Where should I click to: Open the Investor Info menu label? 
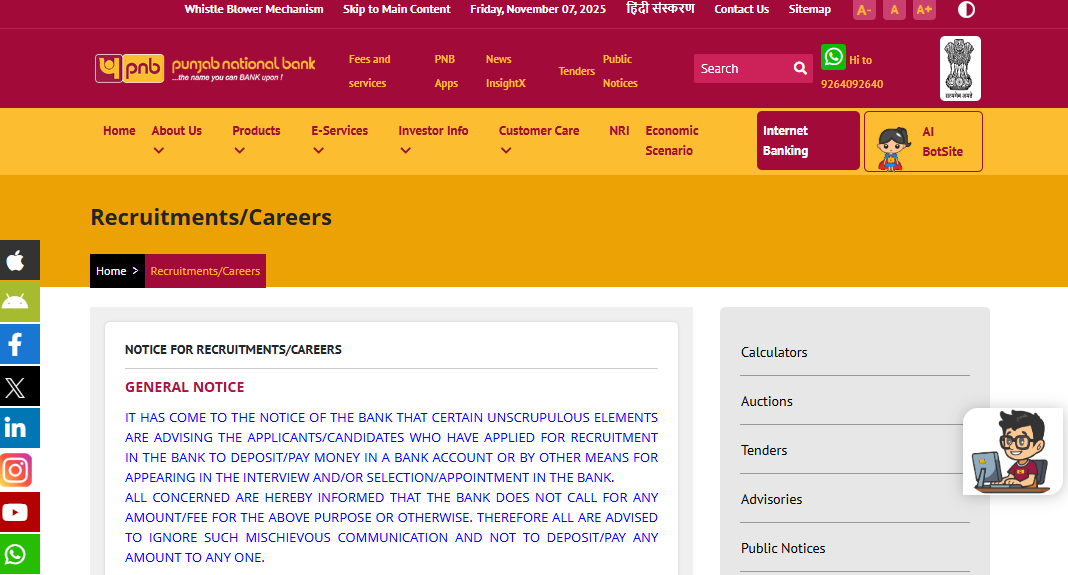(x=433, y=130)
